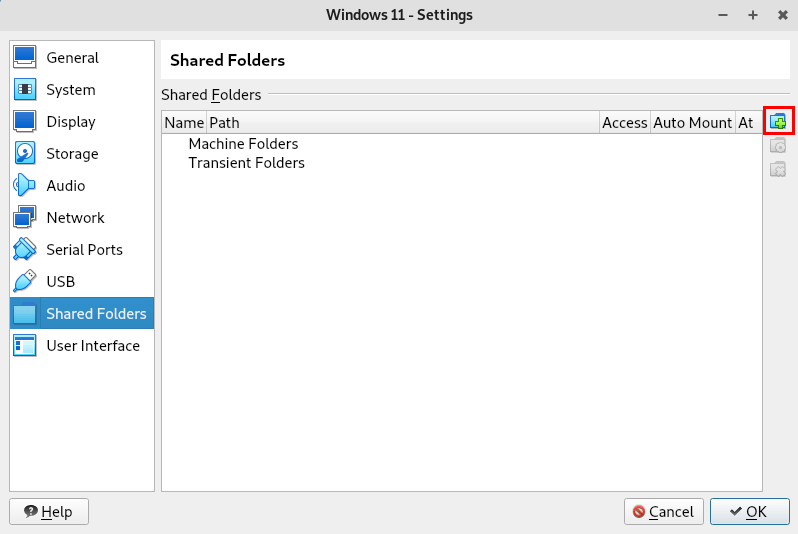The width and height of the screenshot is (798, 534).
Task: Click the Audio speaker icon
Action: click(x=24, y=185)
